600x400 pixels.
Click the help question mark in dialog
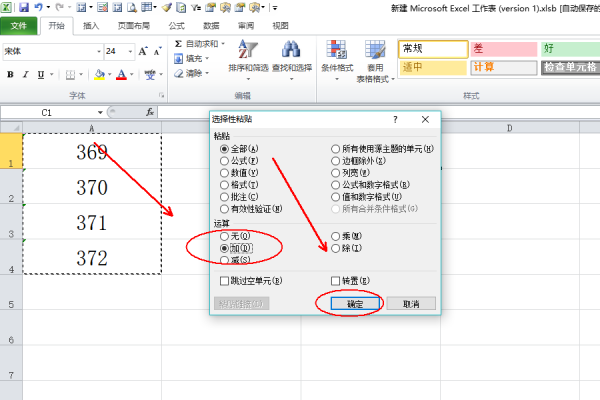click(x=395, y=119)
